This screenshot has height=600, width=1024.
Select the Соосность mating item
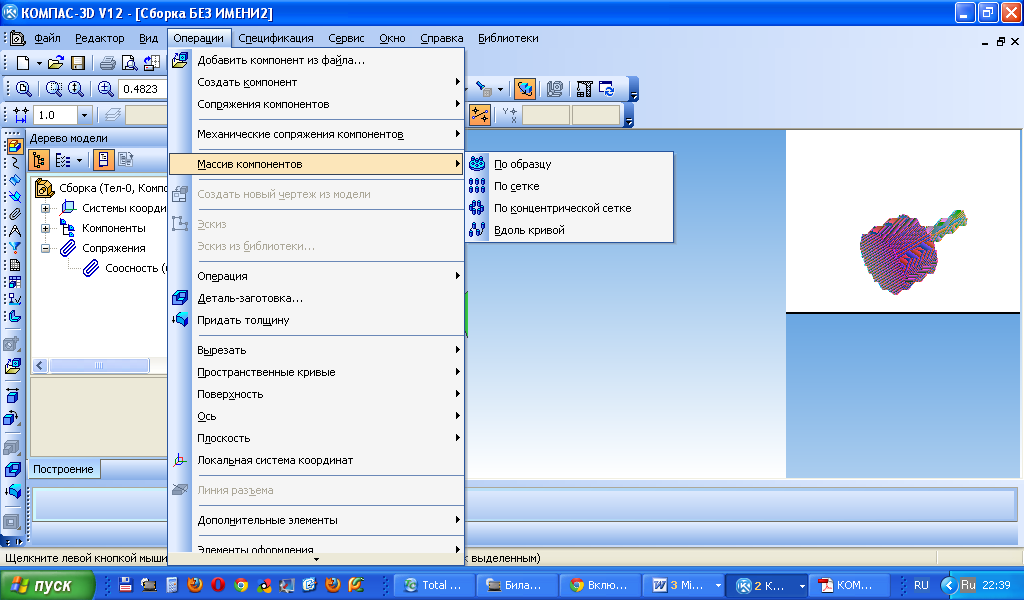click(x=136, y=268)
